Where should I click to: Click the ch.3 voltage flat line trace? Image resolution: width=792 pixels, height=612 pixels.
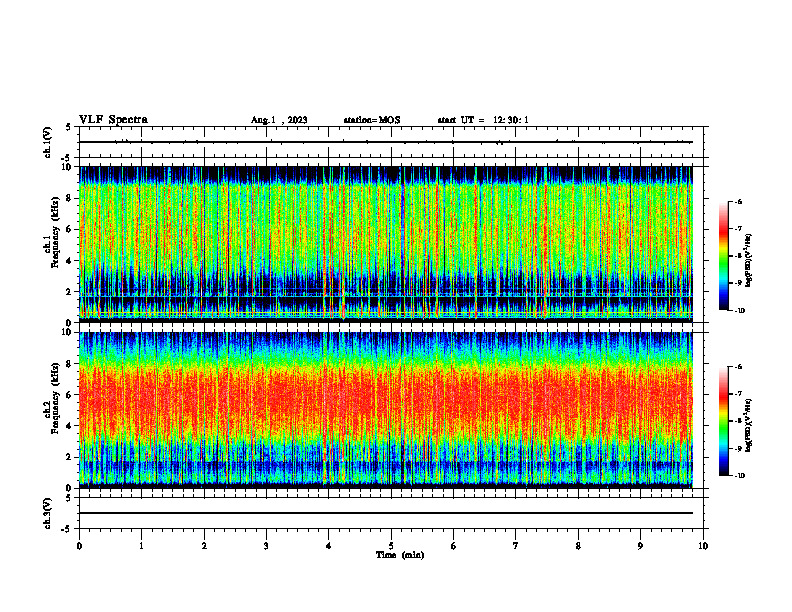[385, 513]
